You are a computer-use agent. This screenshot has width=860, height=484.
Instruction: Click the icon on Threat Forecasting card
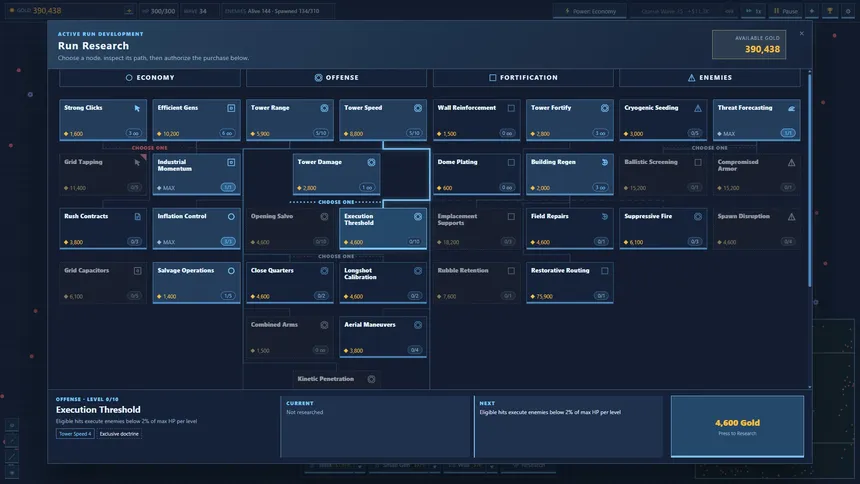(791, 109)
